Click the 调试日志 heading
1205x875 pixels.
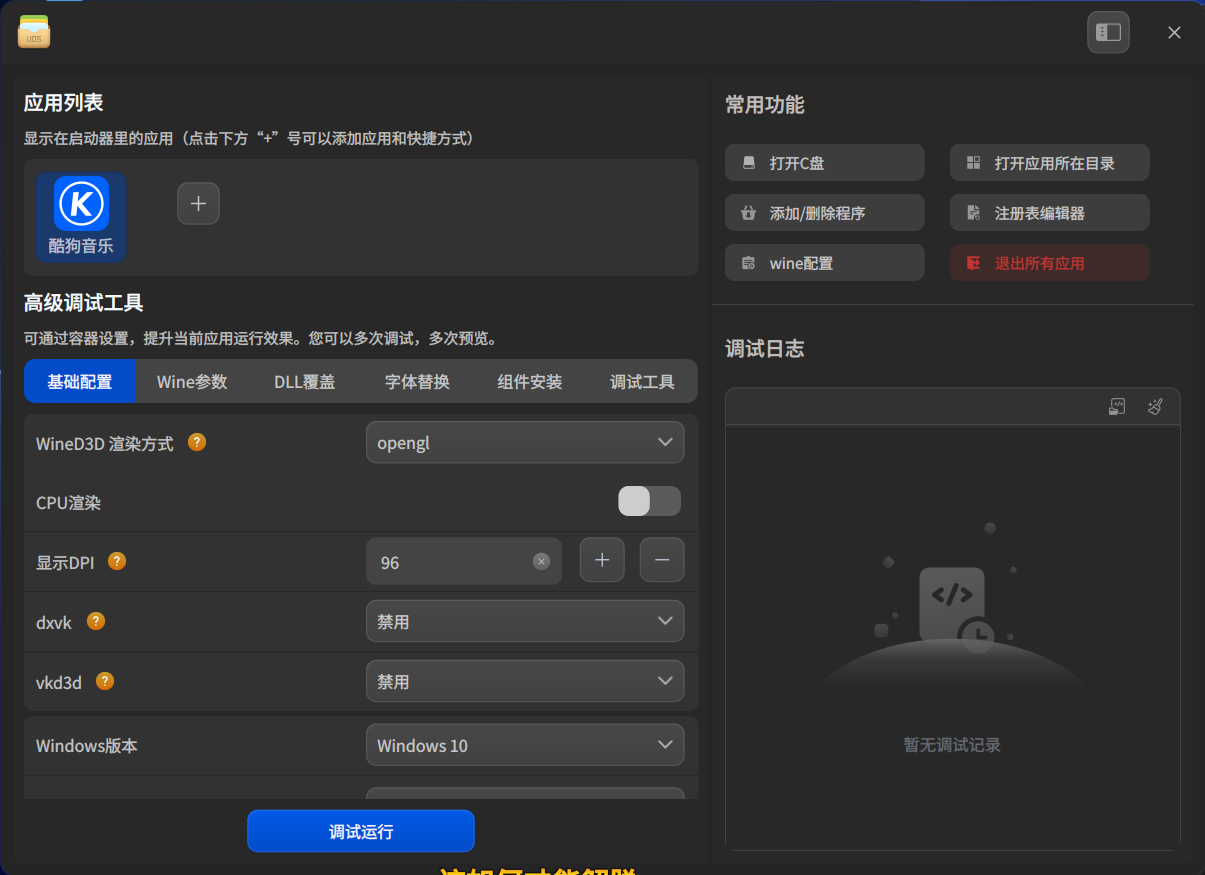(x=765, y=348)
